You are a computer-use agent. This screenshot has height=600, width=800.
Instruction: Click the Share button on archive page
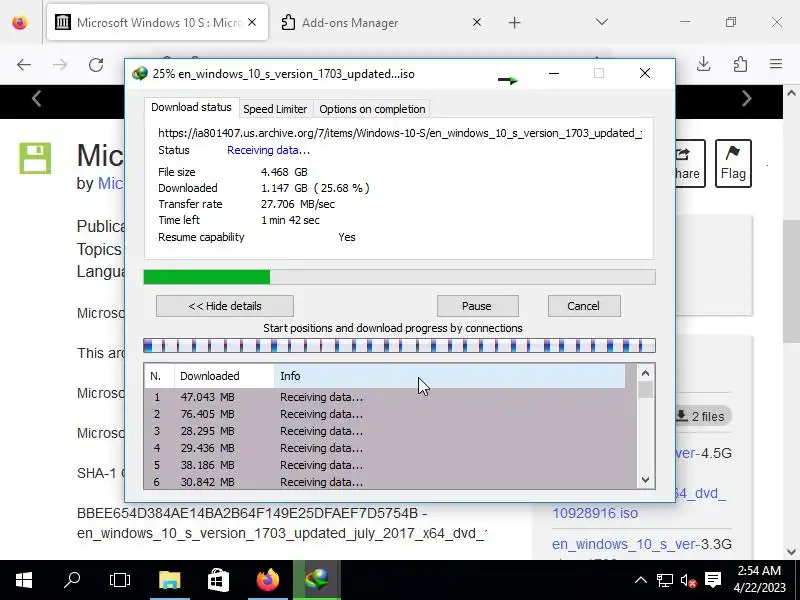point(690,163)
